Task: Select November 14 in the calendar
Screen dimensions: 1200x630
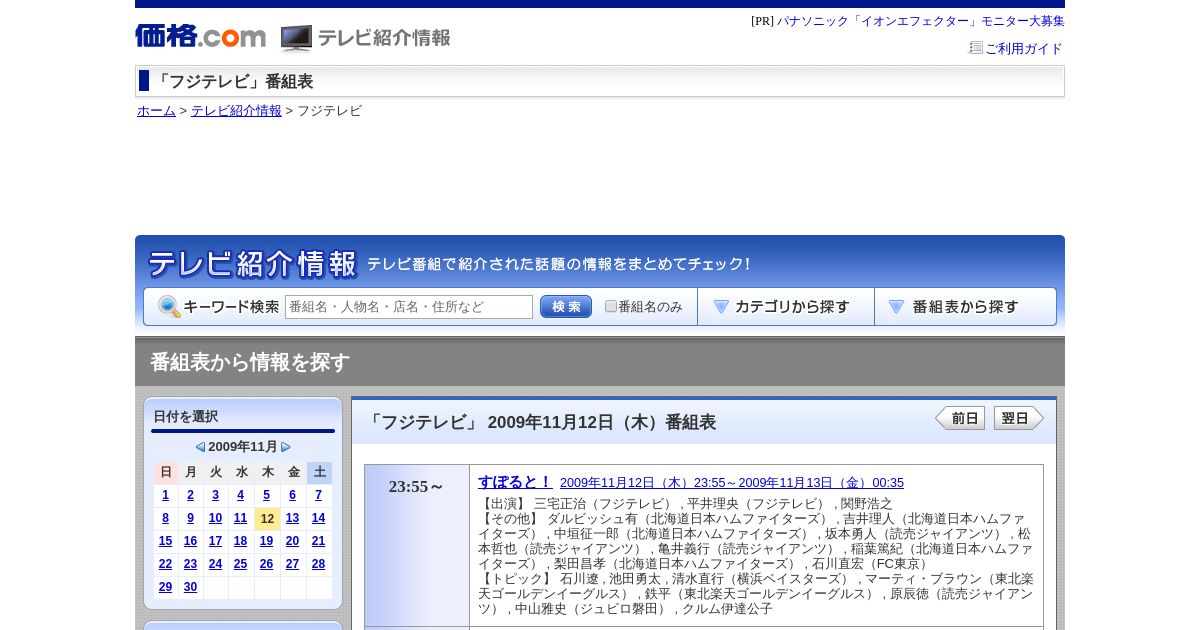Action: (x=318, y=518)
